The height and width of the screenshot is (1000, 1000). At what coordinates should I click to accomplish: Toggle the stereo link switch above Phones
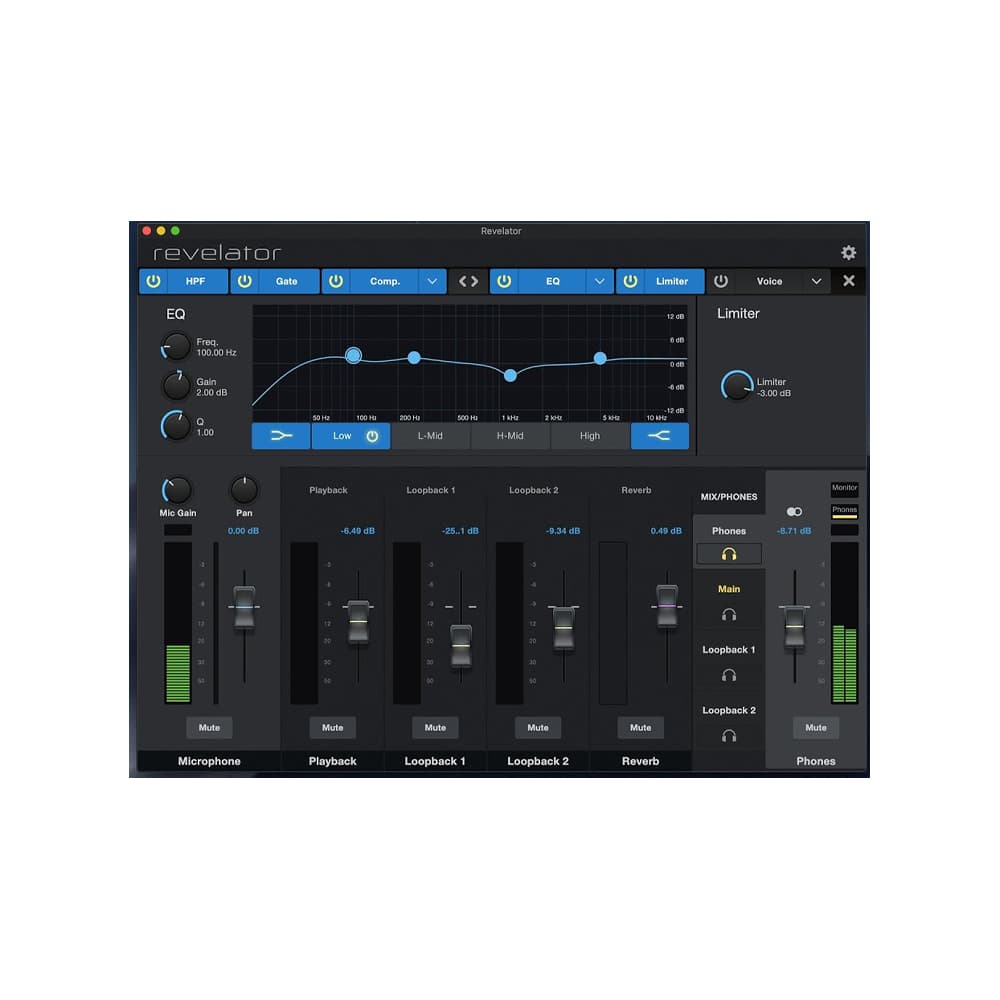pos(794,511)
